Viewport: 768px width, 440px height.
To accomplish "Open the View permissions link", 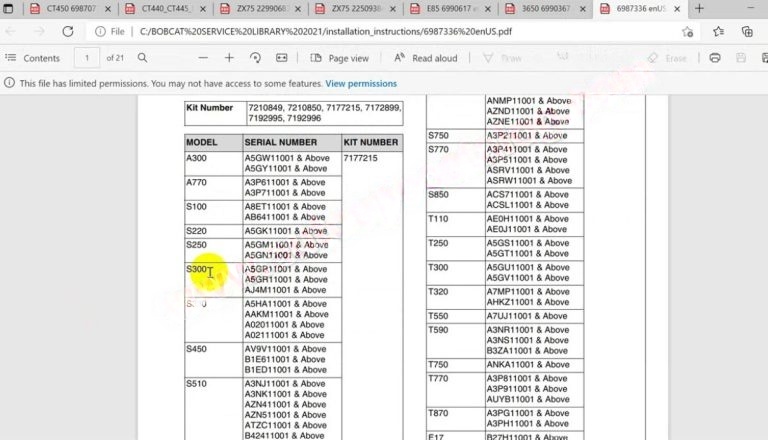I will (361, 83).
